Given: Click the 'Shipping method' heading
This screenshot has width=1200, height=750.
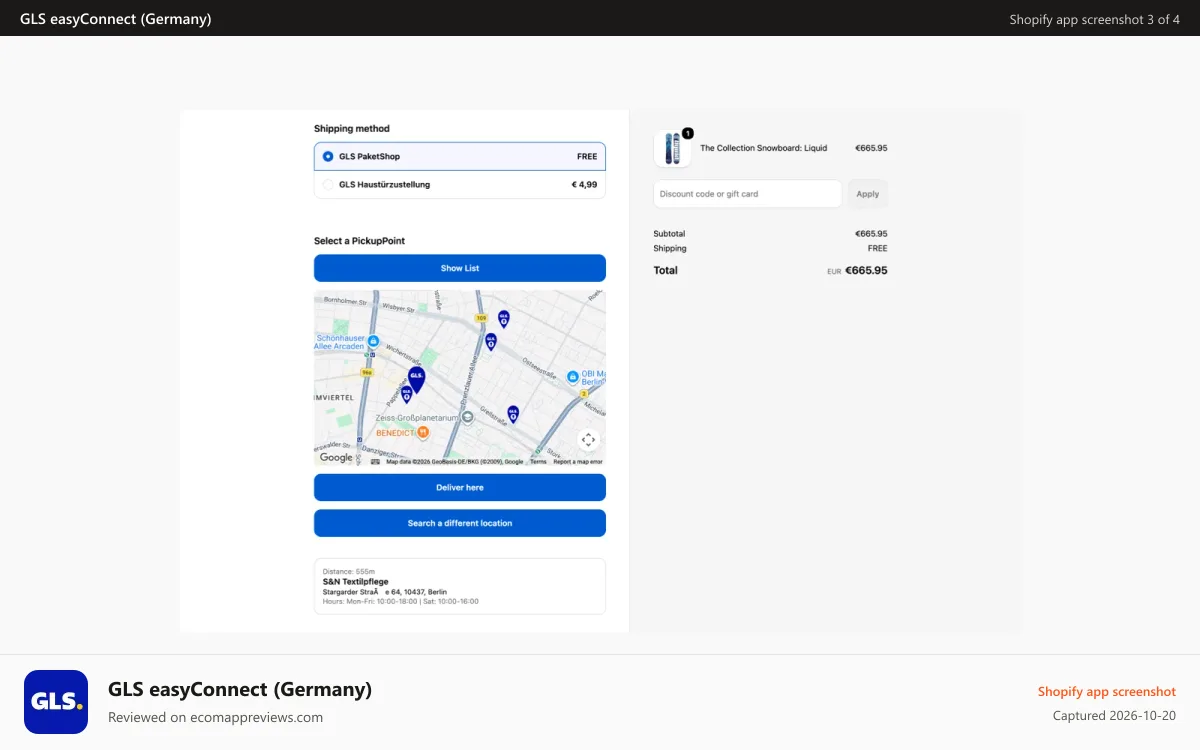Looking at the screenshot, I should coord(352,129).
